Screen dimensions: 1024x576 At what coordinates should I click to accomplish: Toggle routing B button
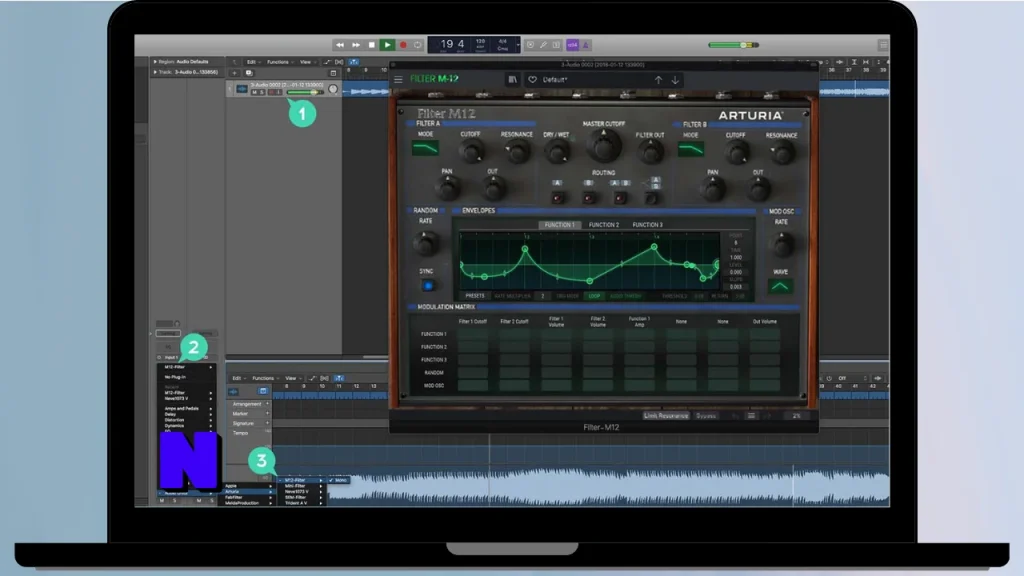pyautogui.click(x=588, y=197)
